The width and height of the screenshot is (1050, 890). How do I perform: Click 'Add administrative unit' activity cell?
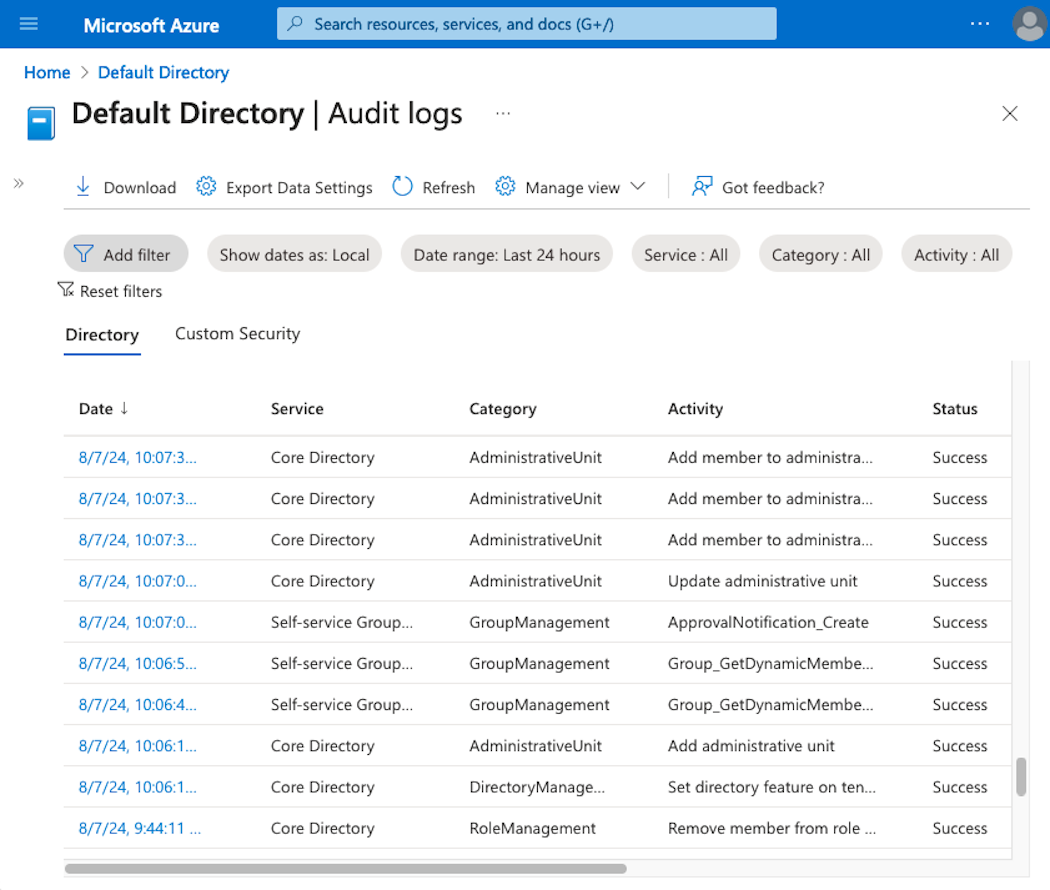tap(751, 746)
